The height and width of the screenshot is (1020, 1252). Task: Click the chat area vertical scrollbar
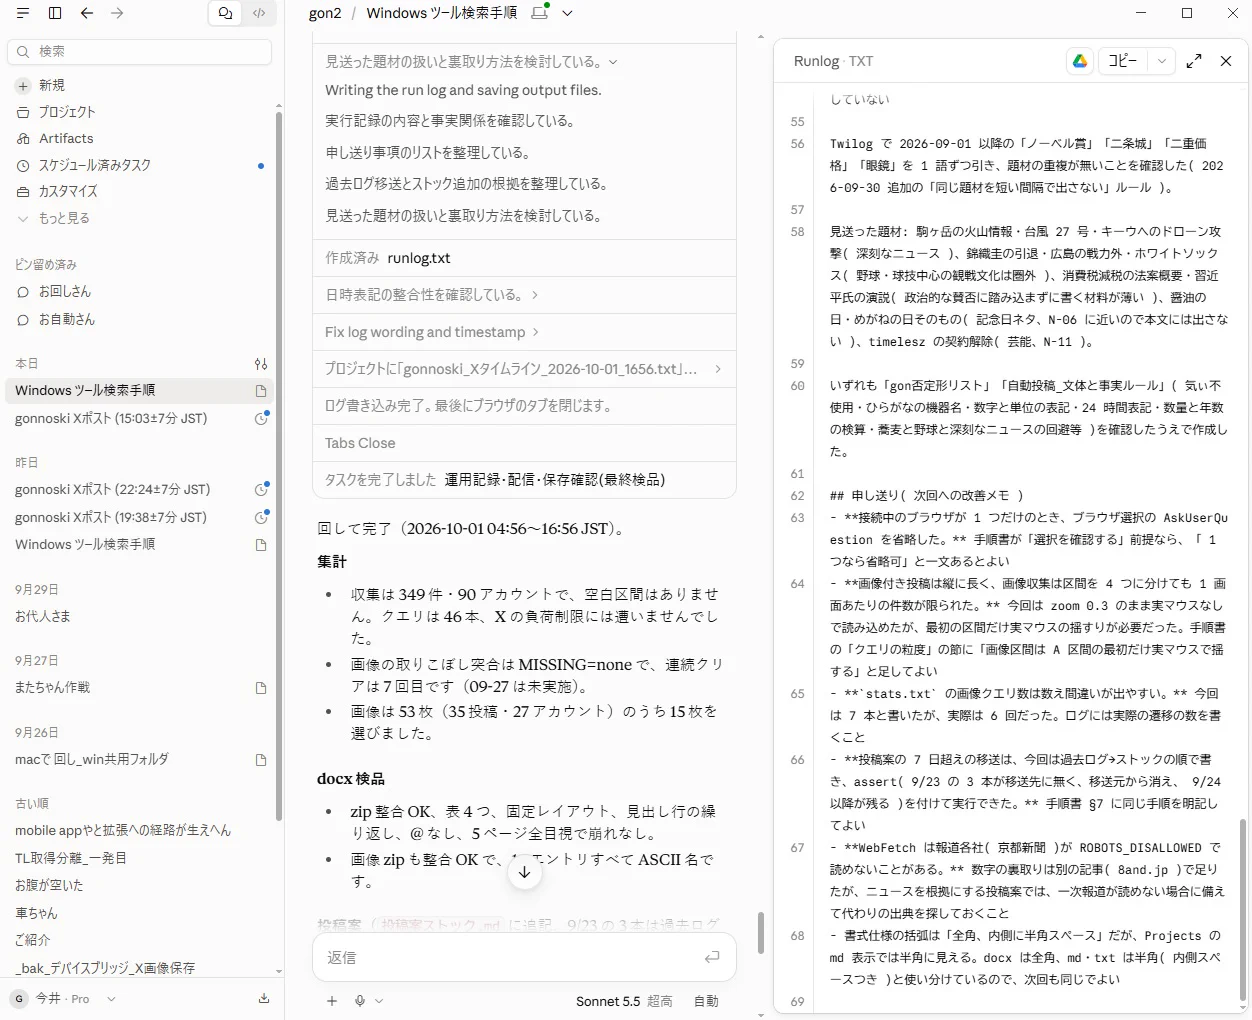[760, 933]
